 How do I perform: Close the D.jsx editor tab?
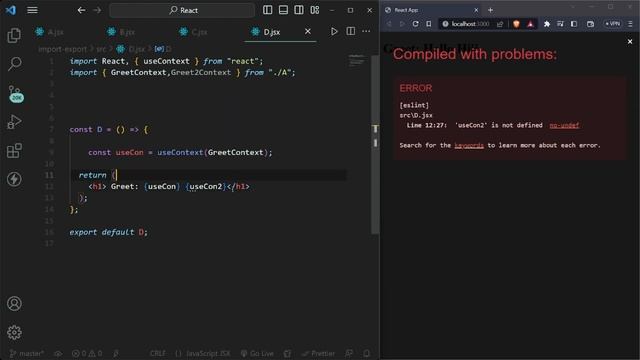pos(308,31)
